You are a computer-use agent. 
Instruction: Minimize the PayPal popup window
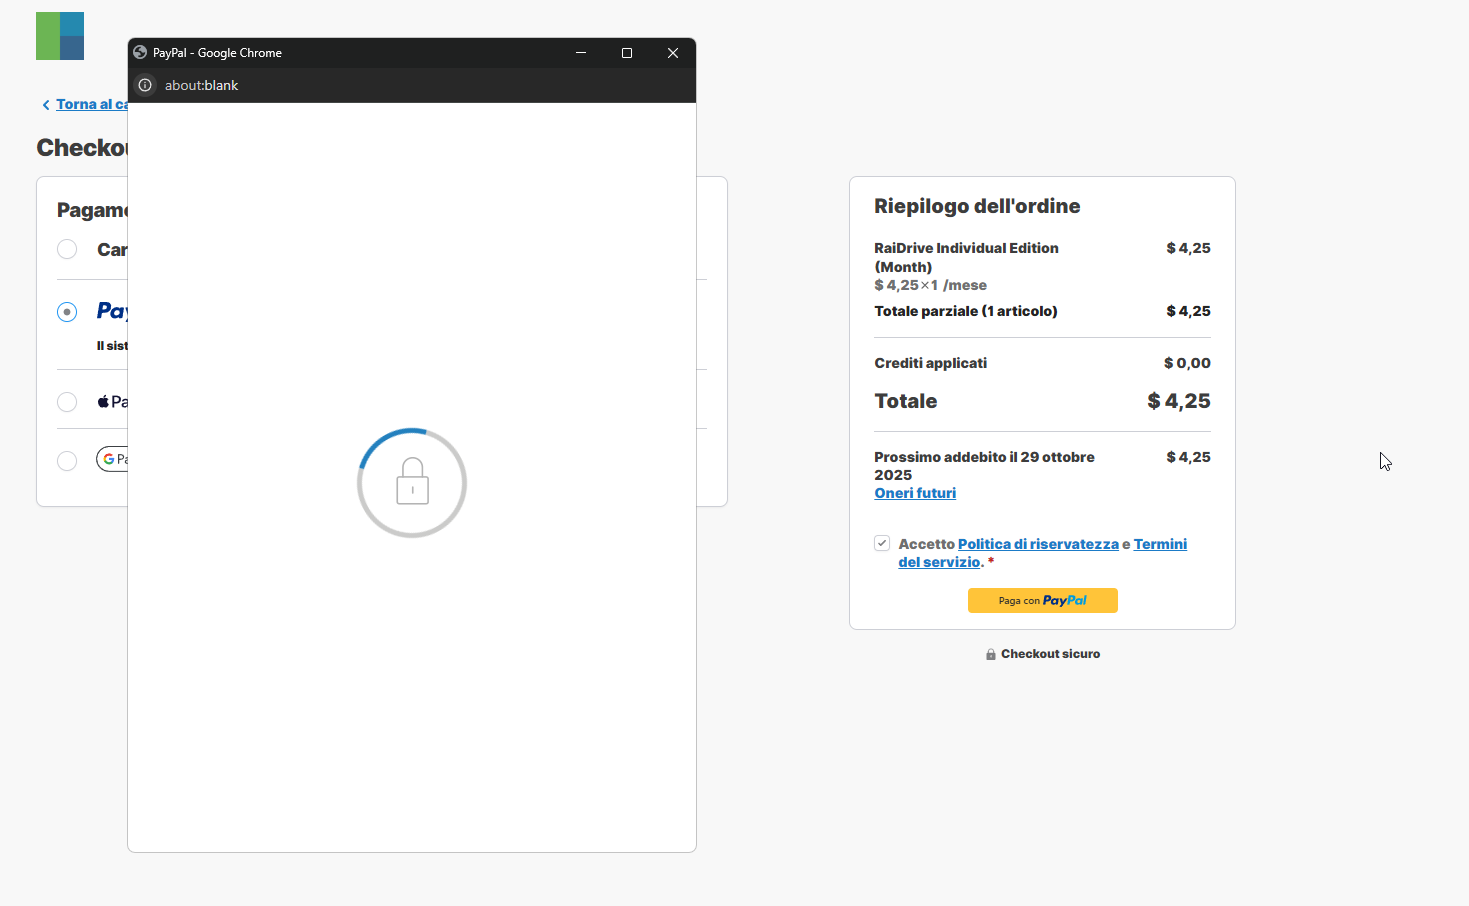[581, 53]
